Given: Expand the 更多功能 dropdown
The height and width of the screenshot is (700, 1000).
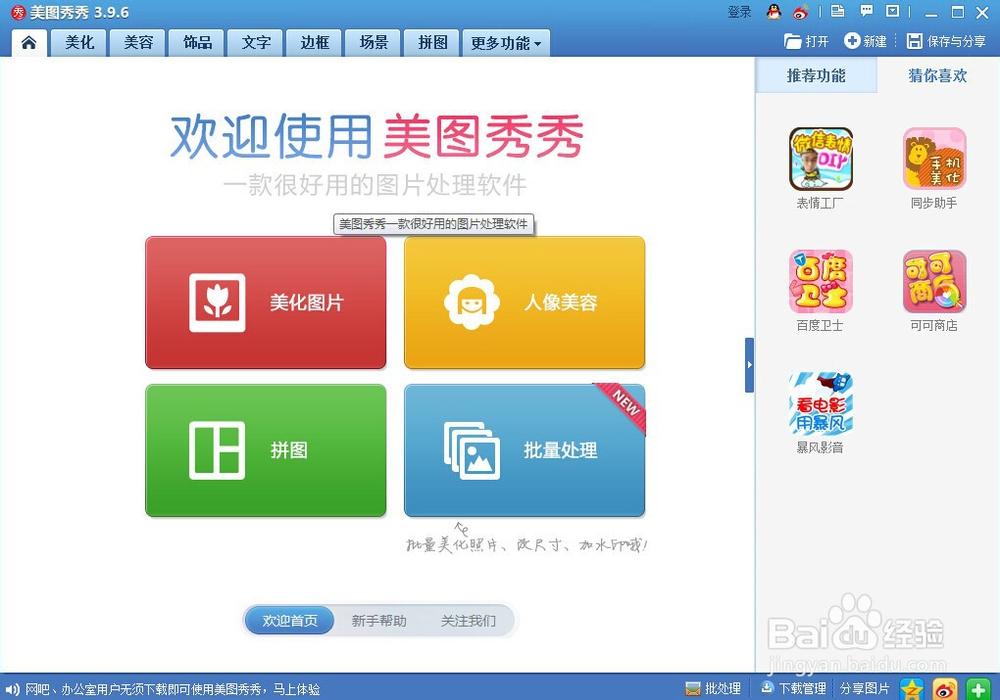Looking at the screenshot, I should pos(506,43).
